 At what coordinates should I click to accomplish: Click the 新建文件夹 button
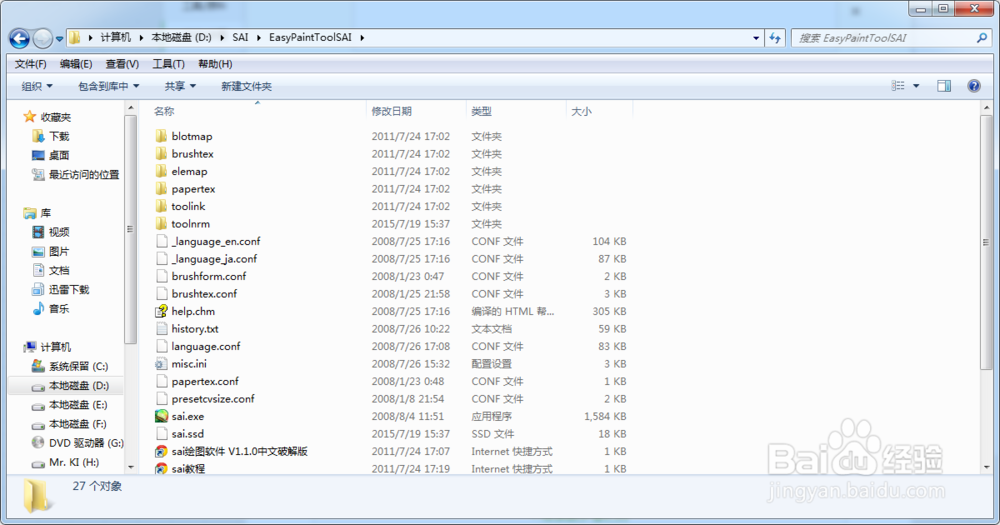click(x=246, y=86)
